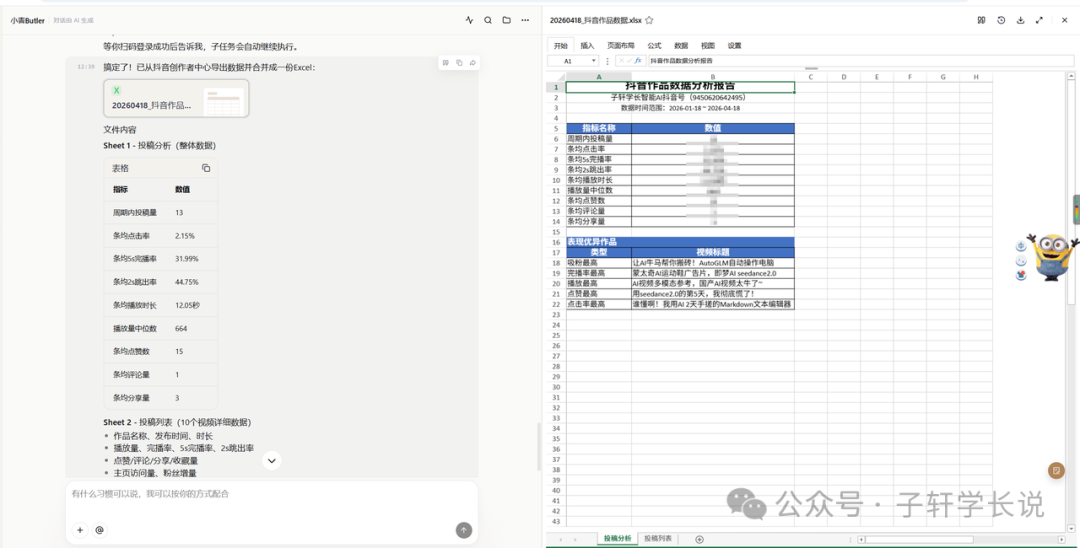Click the horizontal scrollbar right arrow
1080x548 pixels.
point(1061,540)
